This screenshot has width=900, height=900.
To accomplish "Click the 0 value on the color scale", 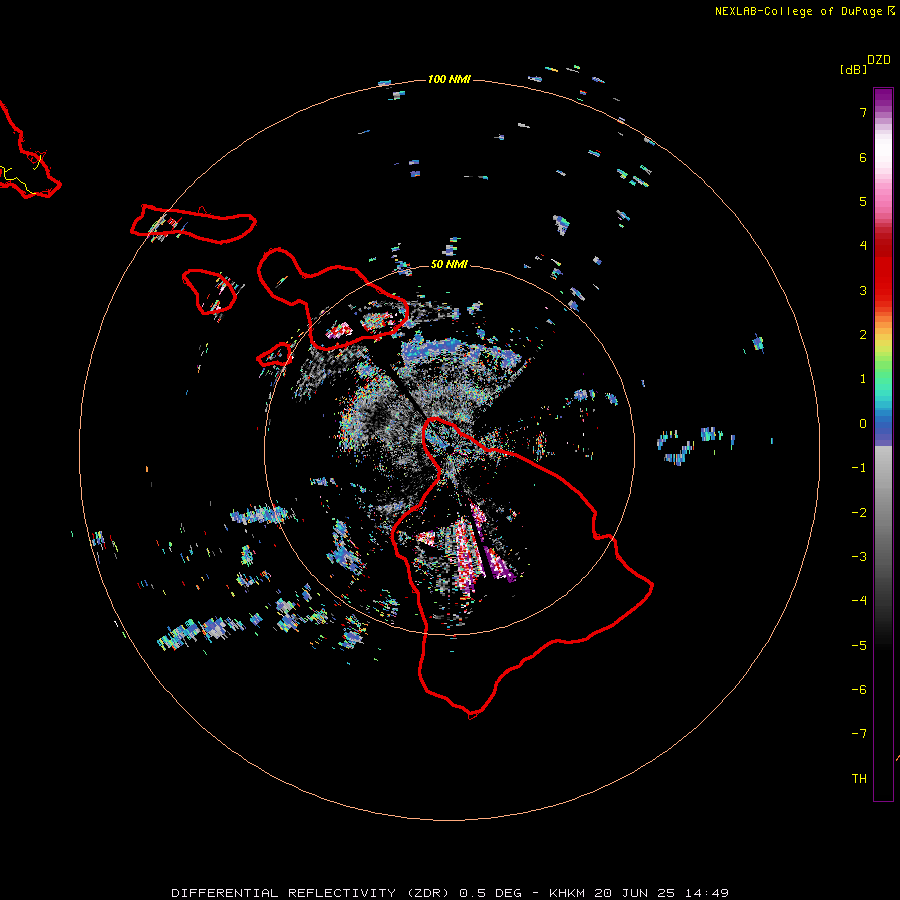I will [x=863, y=424].
